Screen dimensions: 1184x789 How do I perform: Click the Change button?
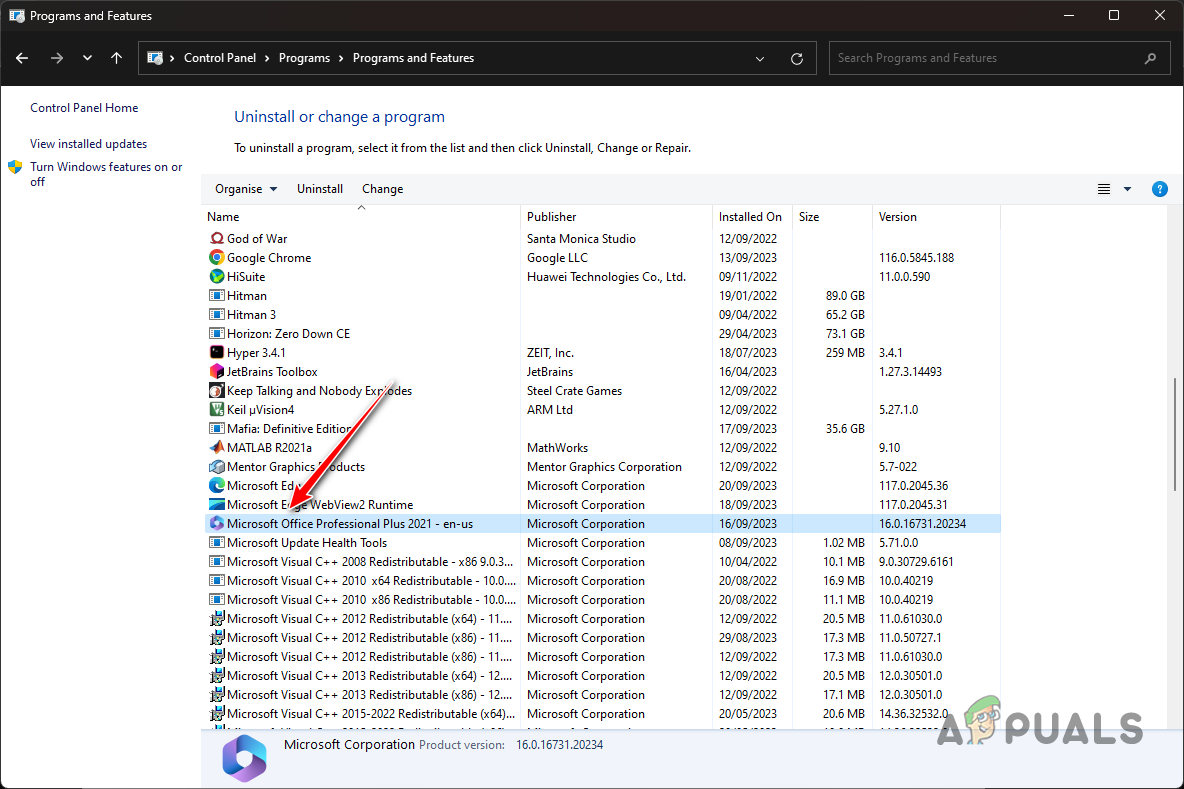382,189
